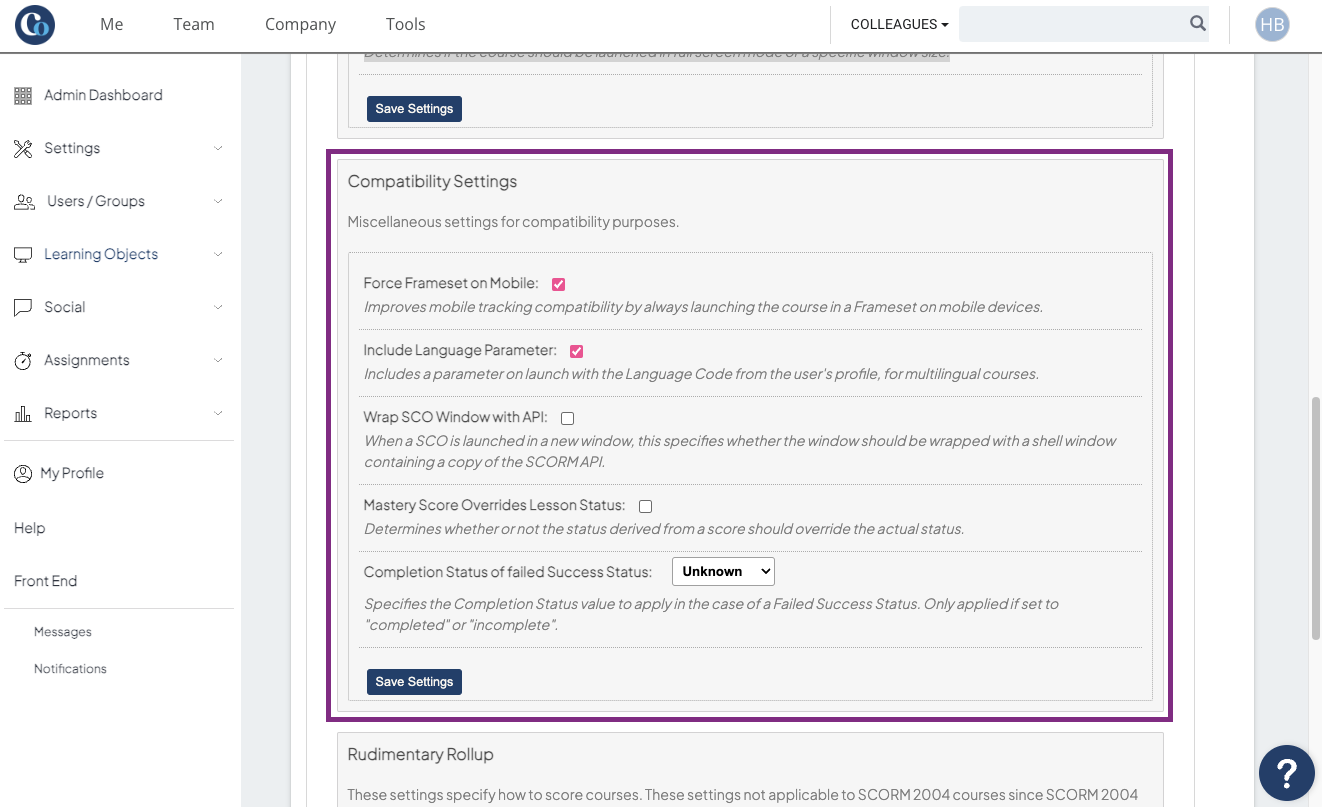Click 'Miscellaneous settings for compatibility purposes.' text

point(513,222)
